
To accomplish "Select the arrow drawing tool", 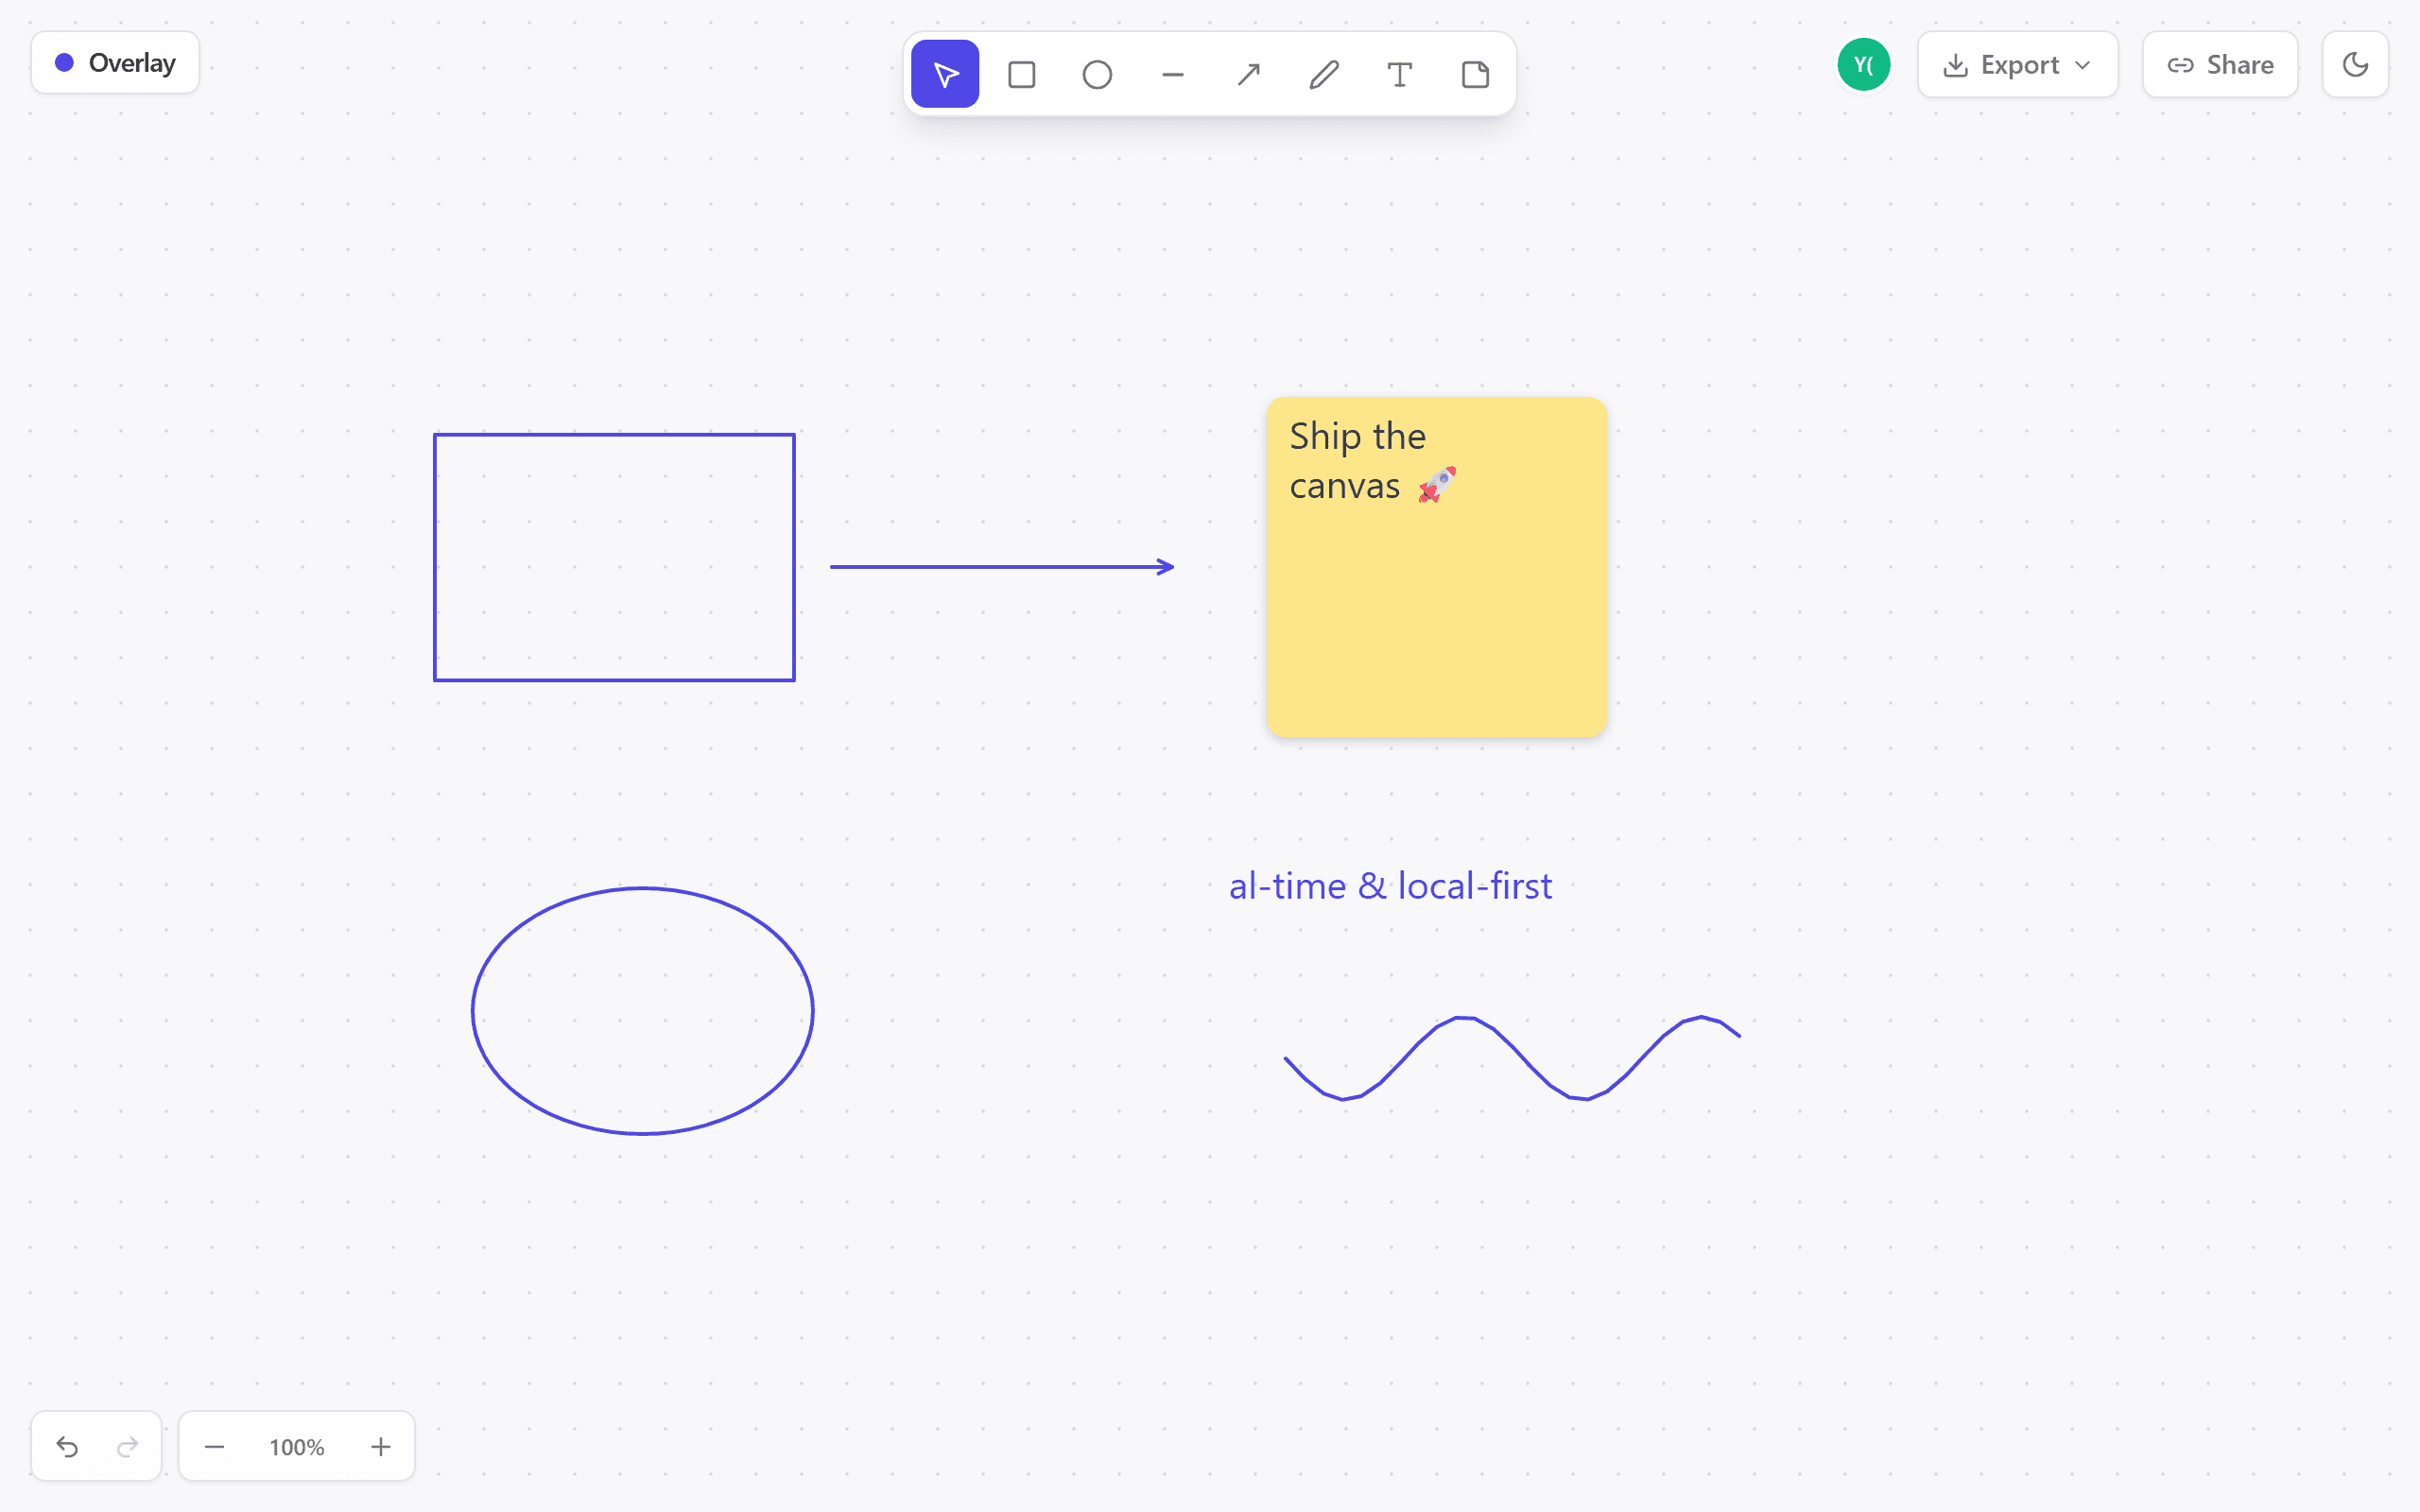I will (1248, 74).
